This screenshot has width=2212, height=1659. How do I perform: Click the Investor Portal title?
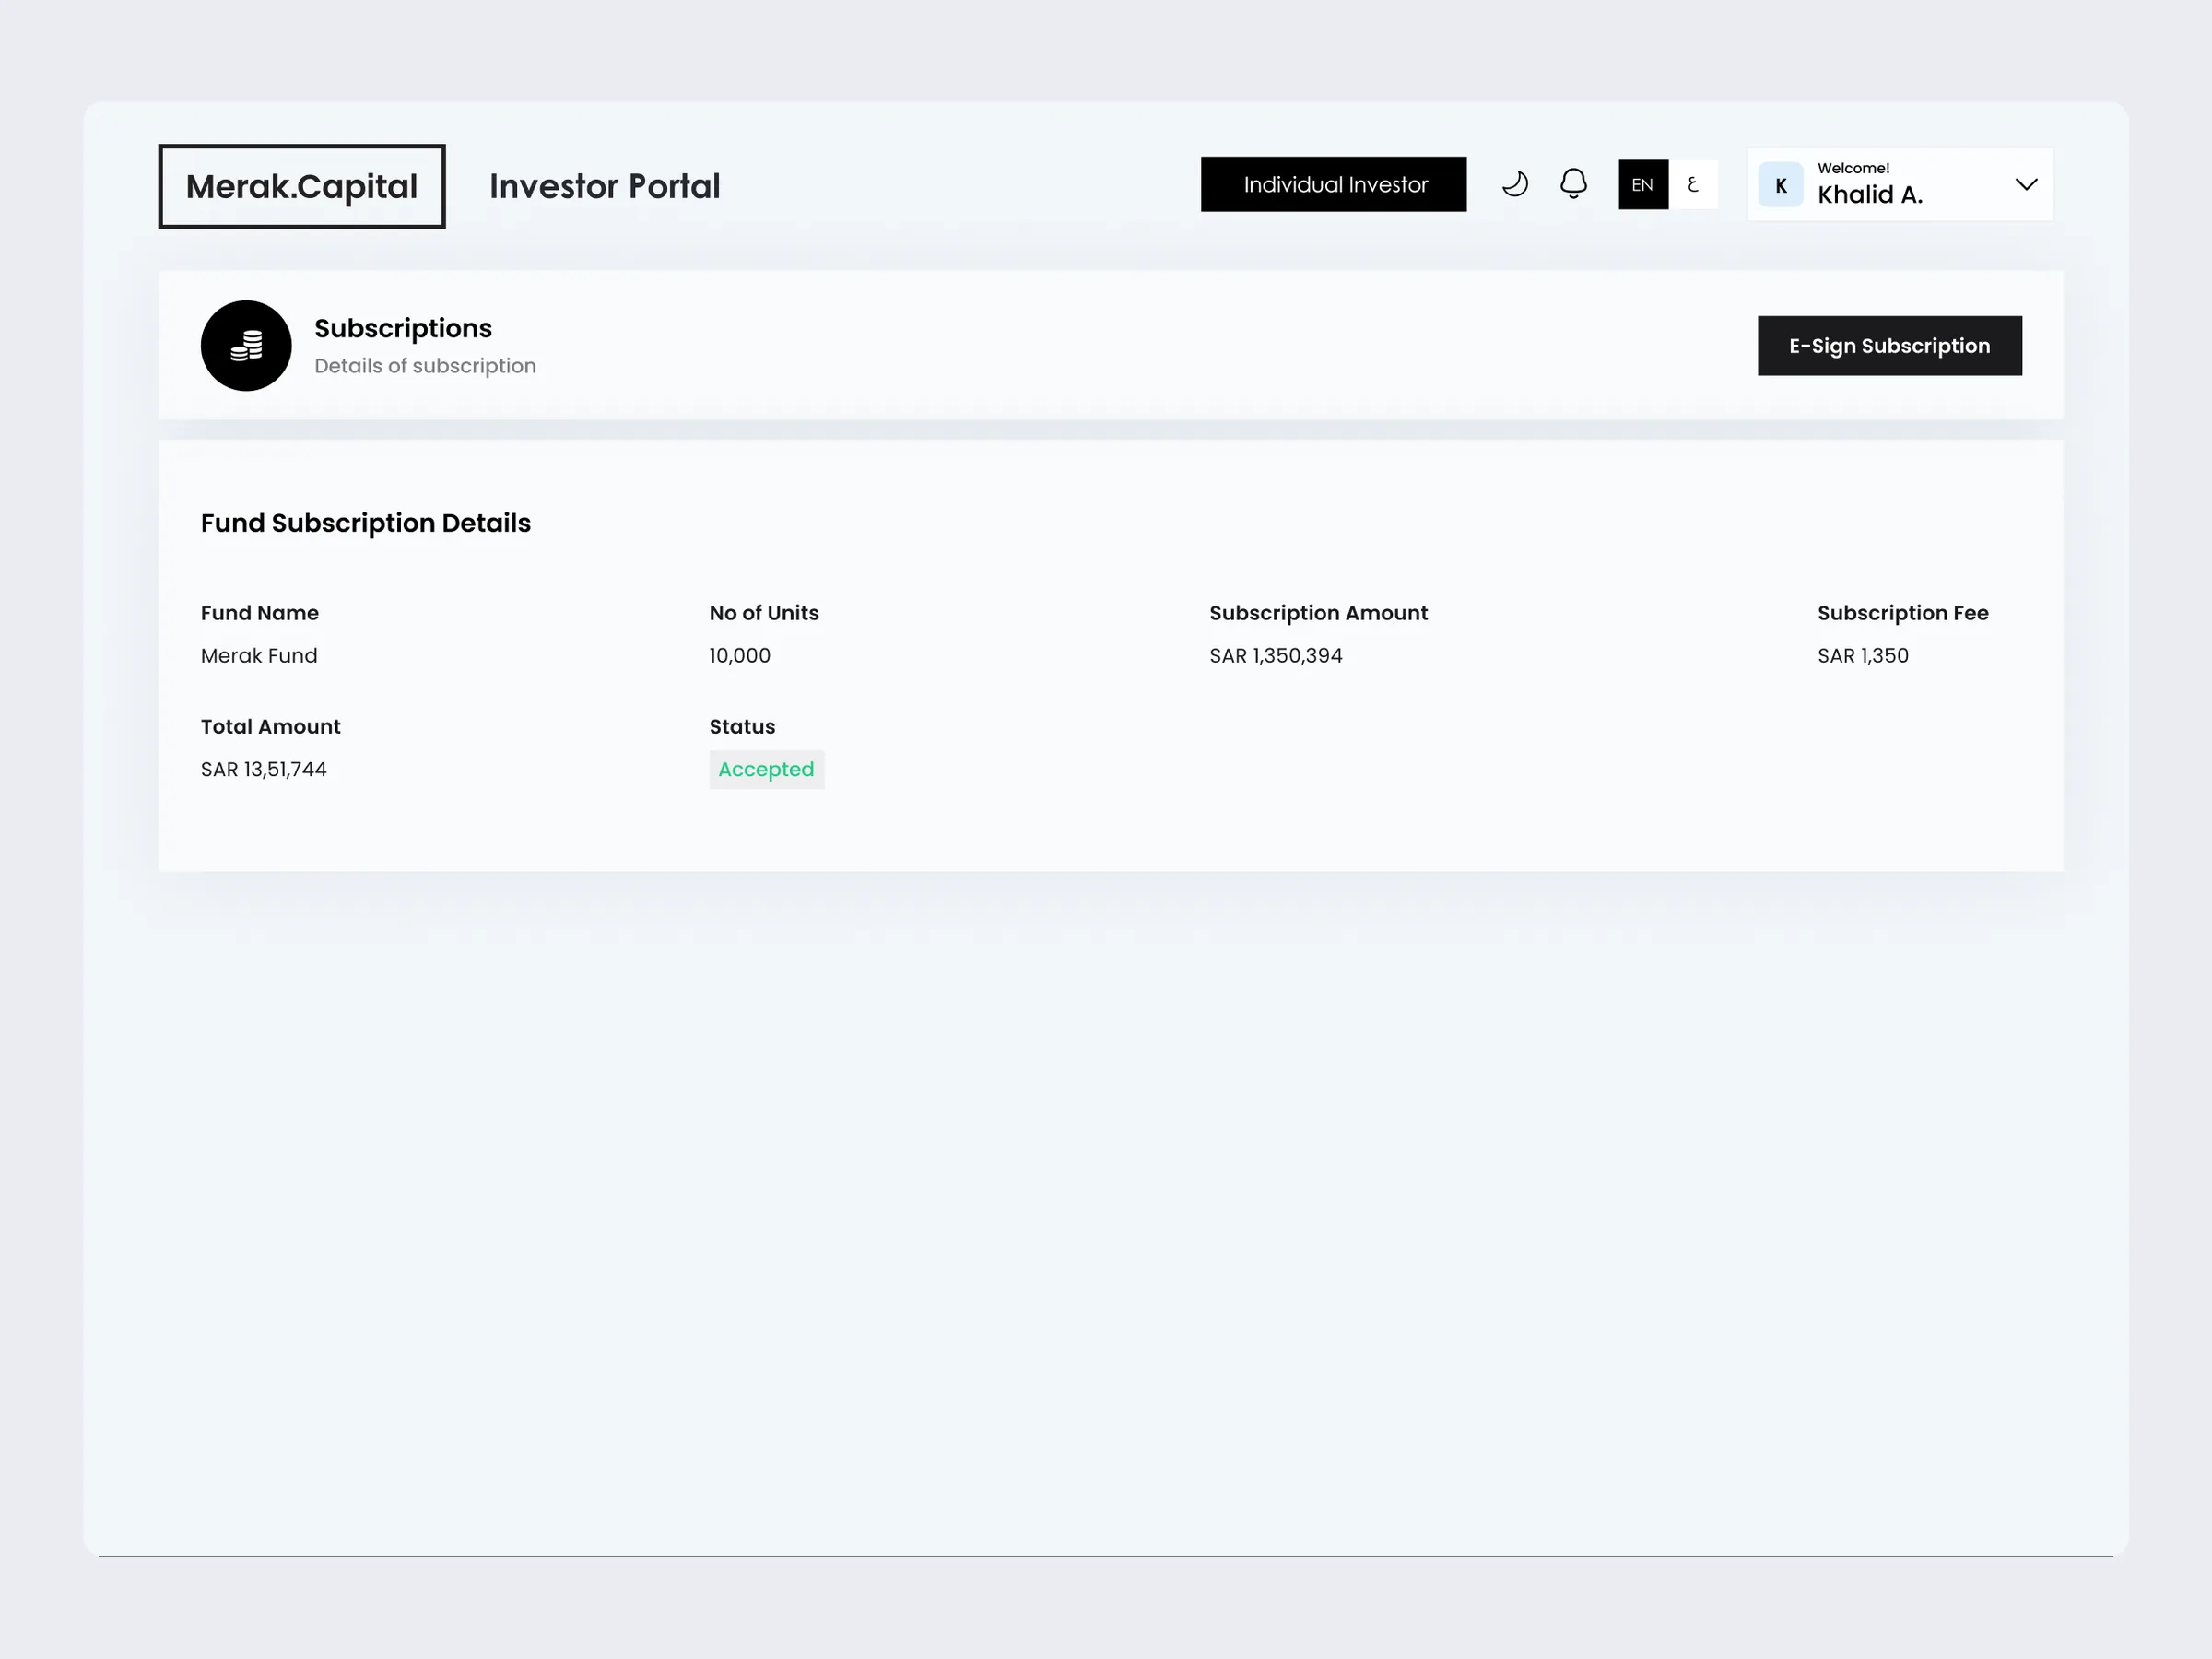[604, 187]
